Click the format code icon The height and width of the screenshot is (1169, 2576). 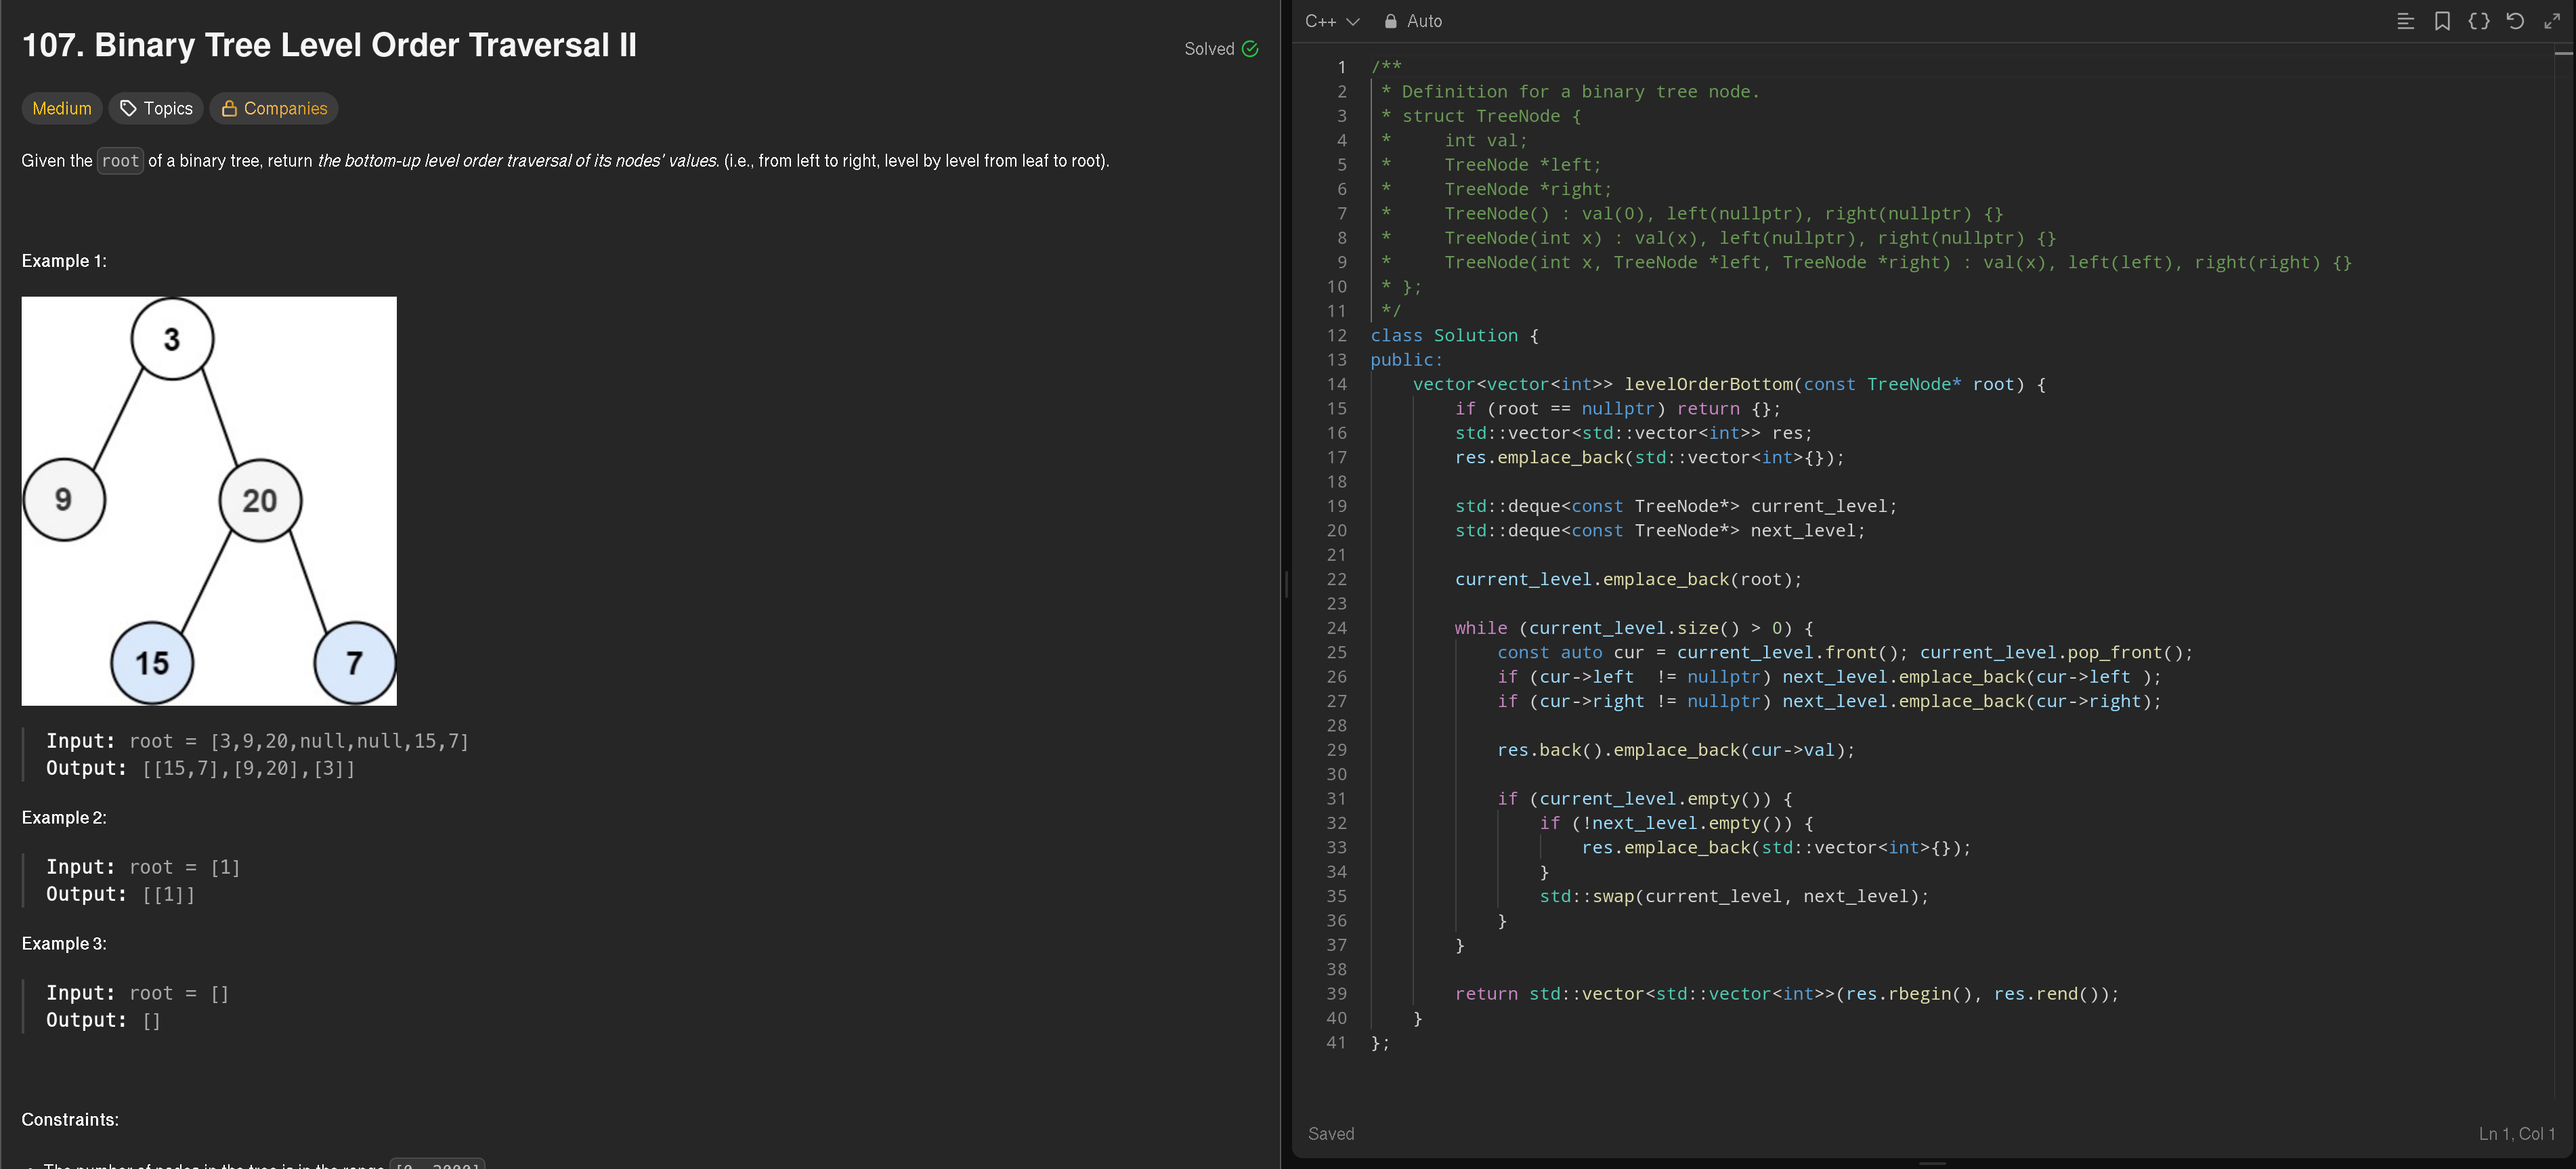2405,21
